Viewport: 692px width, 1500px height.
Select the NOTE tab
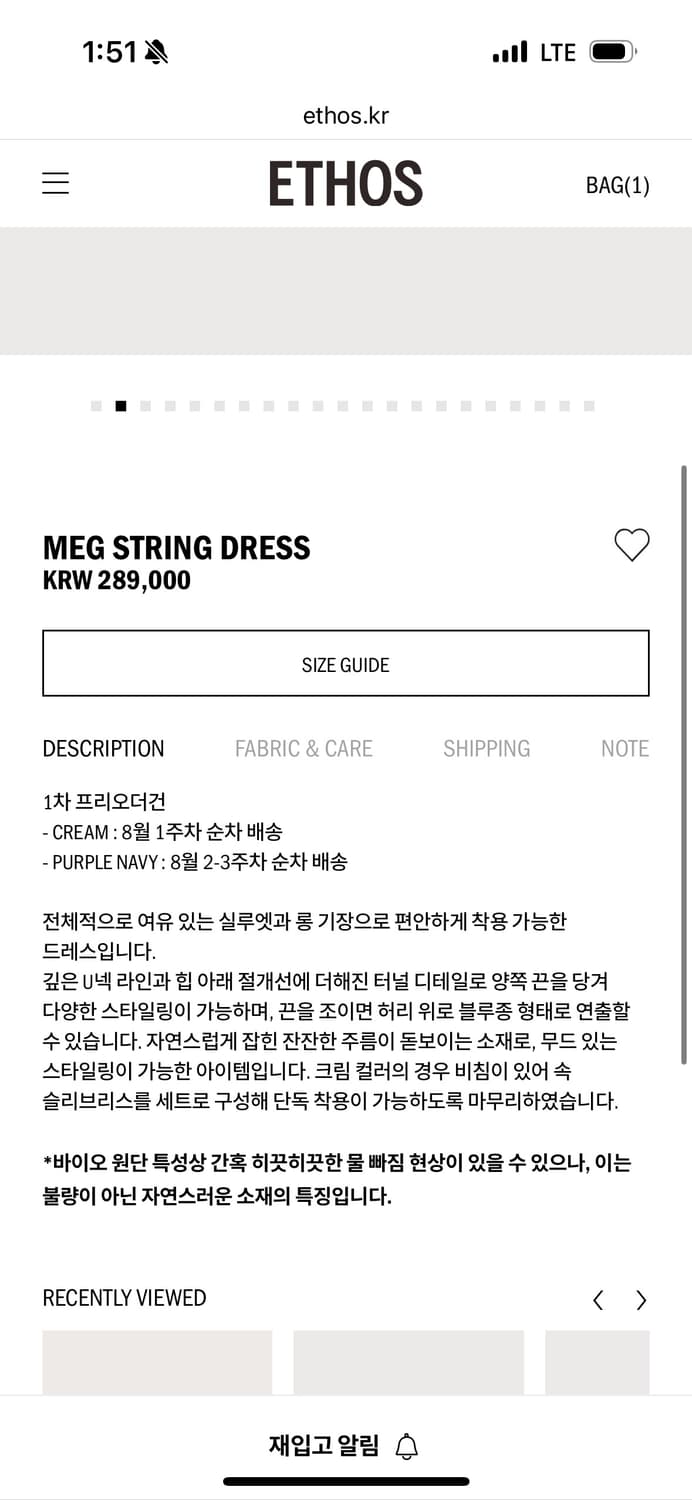[624, 748]
